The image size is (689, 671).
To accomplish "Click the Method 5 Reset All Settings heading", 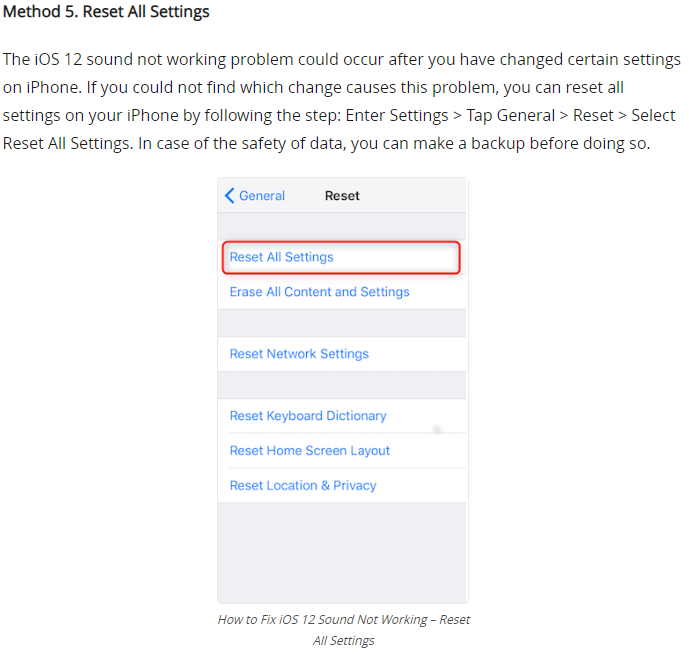I will point(106,12).
